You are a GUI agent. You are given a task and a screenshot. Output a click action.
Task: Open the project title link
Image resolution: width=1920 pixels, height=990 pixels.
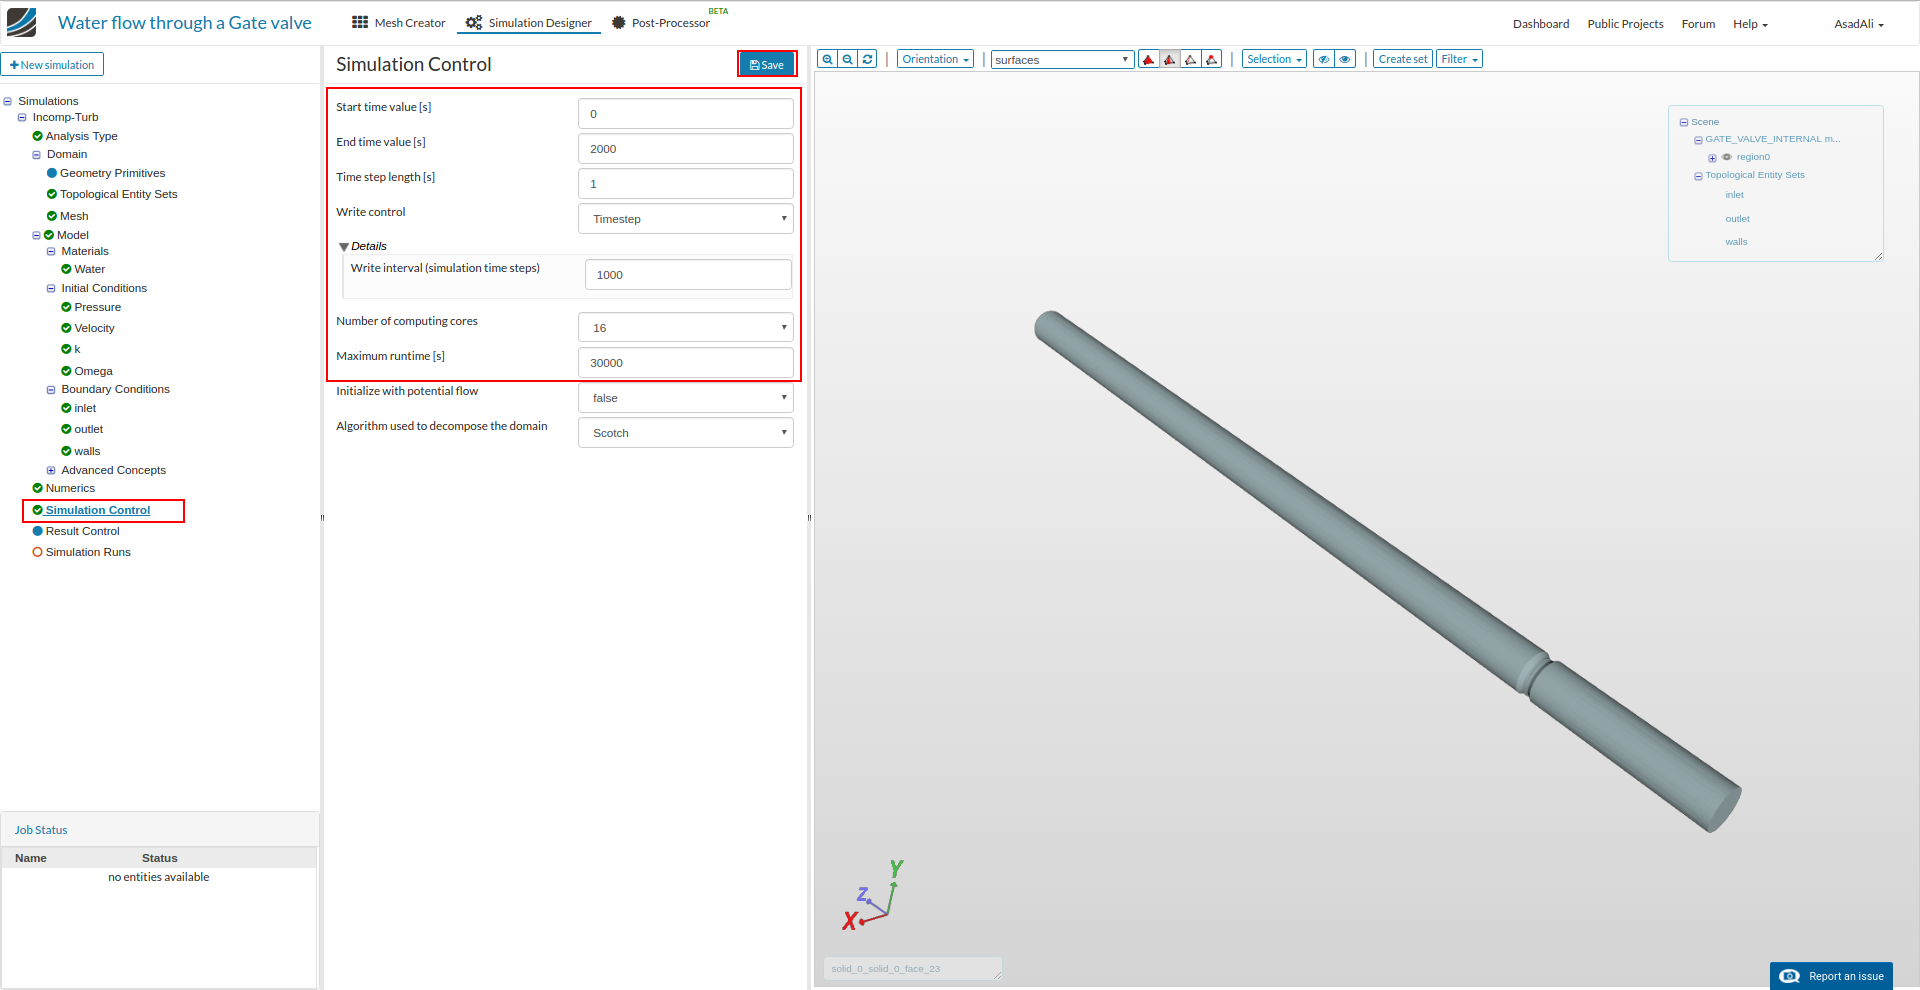pyautogui.click(x=184, y=22)
